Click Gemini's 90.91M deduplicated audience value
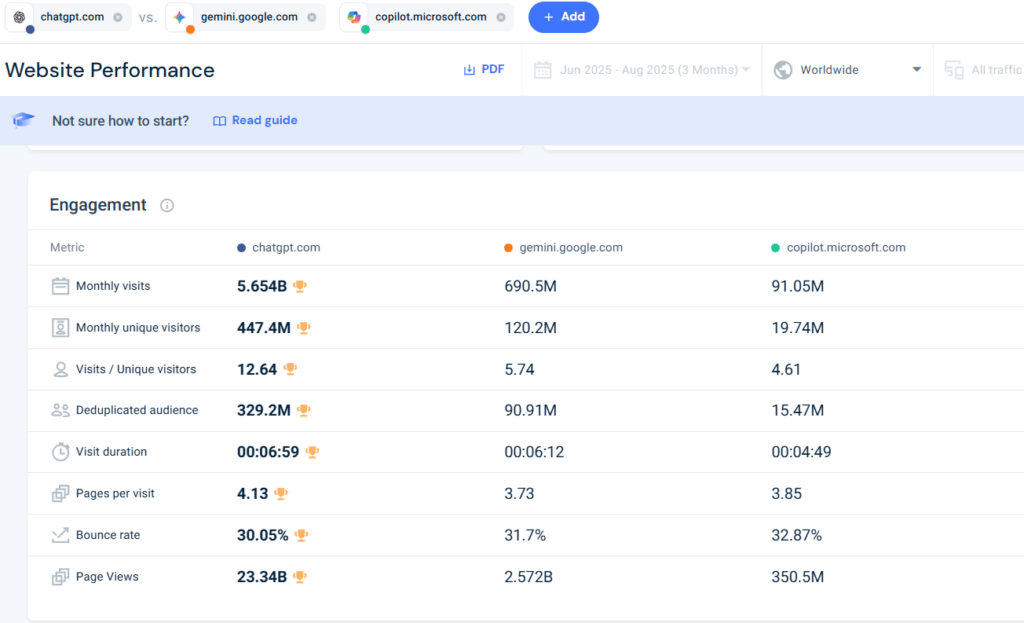Screen dimensions: 1024x623 [530, 410]
